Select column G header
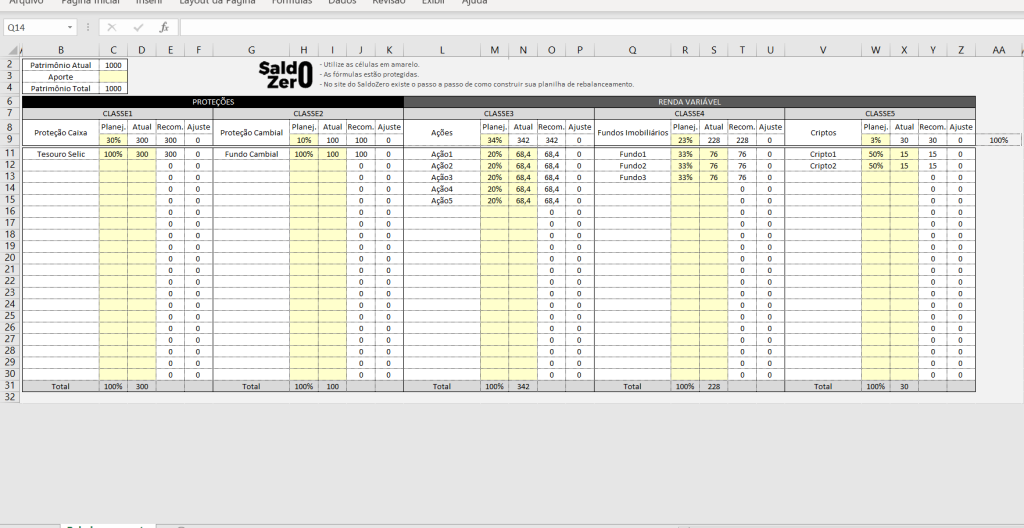 (251, 50)
